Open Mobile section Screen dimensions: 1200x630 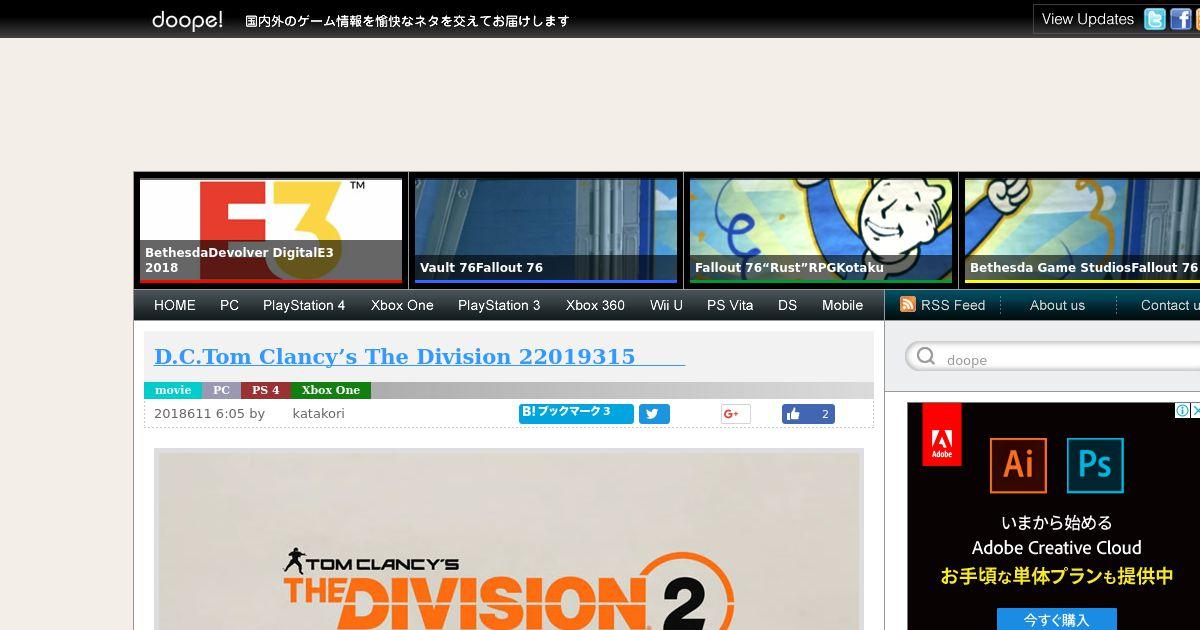pos(842,305)
